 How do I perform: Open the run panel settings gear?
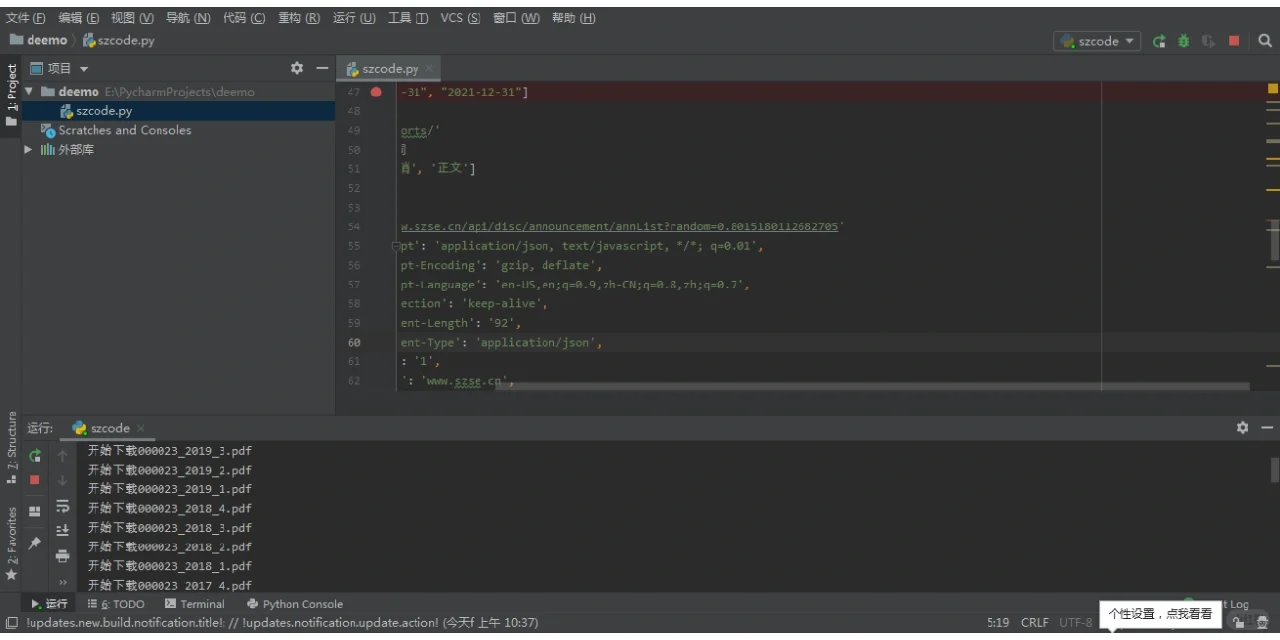click(x=1241, y=427)
